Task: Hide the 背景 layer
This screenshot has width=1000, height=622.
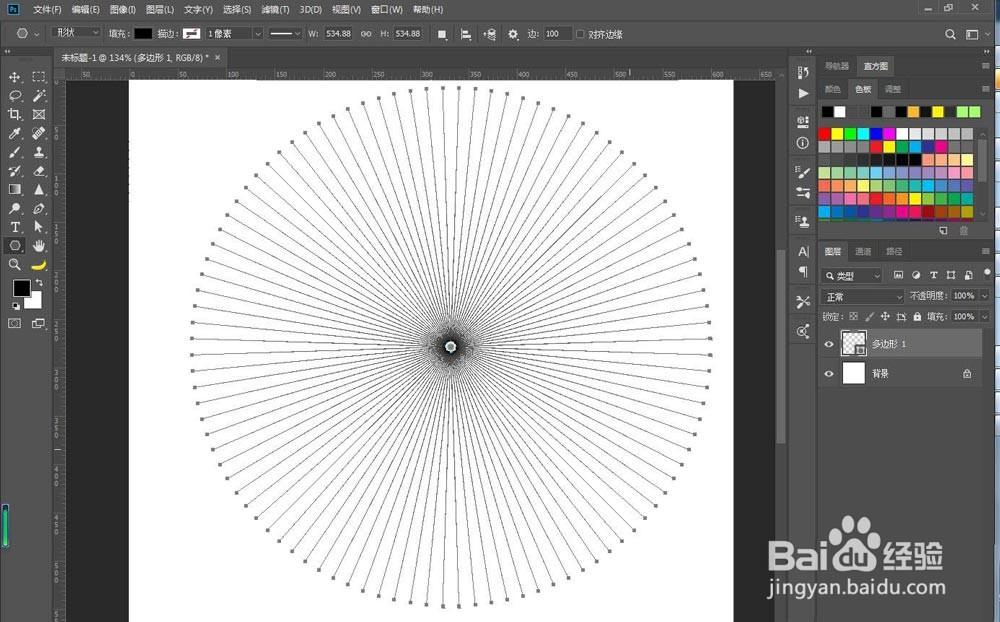Action: (828, 374)
